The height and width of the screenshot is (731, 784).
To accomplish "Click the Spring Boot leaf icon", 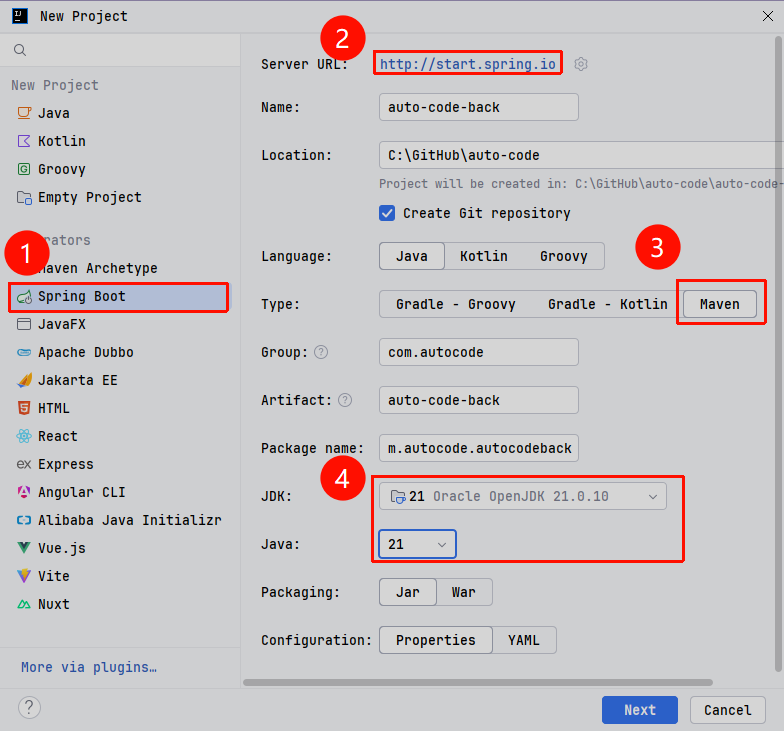I will point(24,297).
